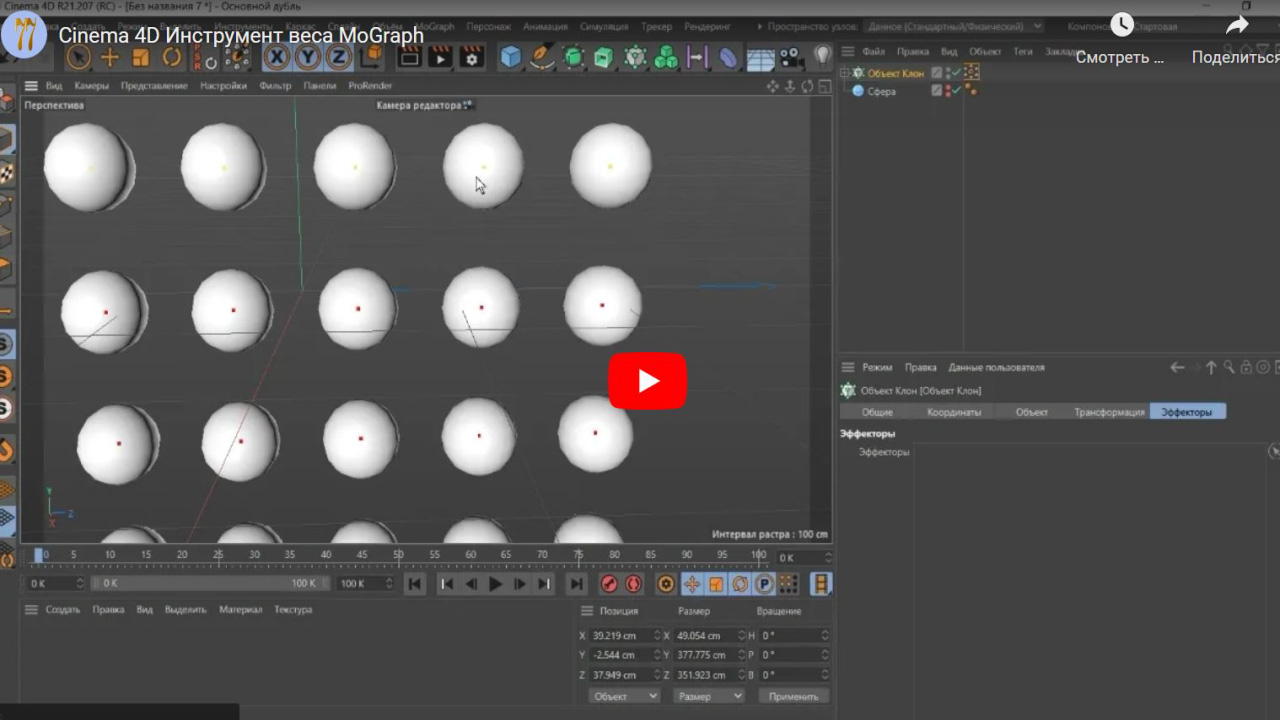The width and height of the screenshot is (1280, 720).
Task: Select the Scale tool
Action: [143, 57]
